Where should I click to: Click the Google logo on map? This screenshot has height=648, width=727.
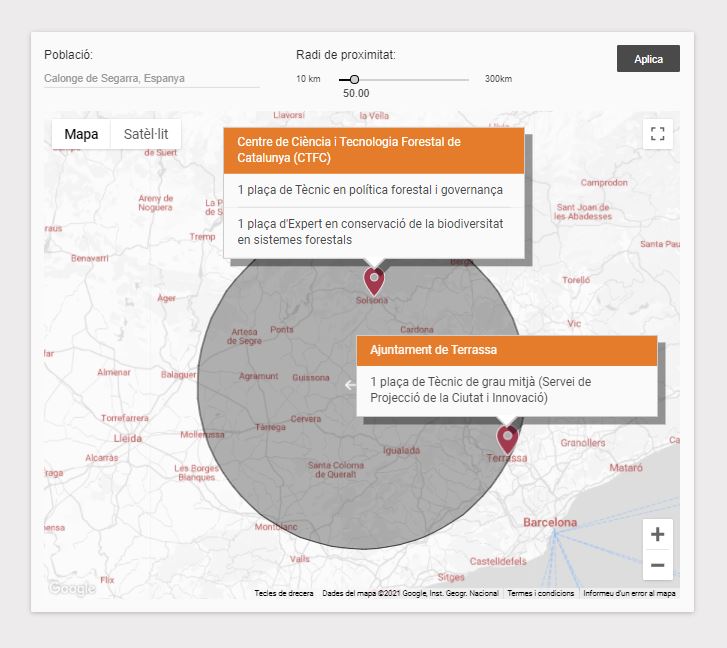72,588
